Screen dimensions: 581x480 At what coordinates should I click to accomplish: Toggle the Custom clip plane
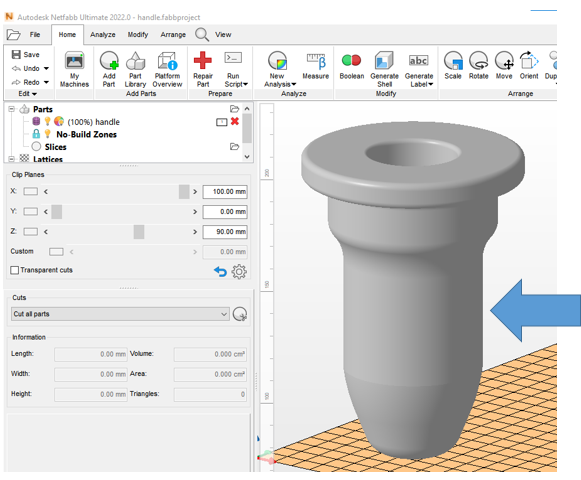[56, 252]
